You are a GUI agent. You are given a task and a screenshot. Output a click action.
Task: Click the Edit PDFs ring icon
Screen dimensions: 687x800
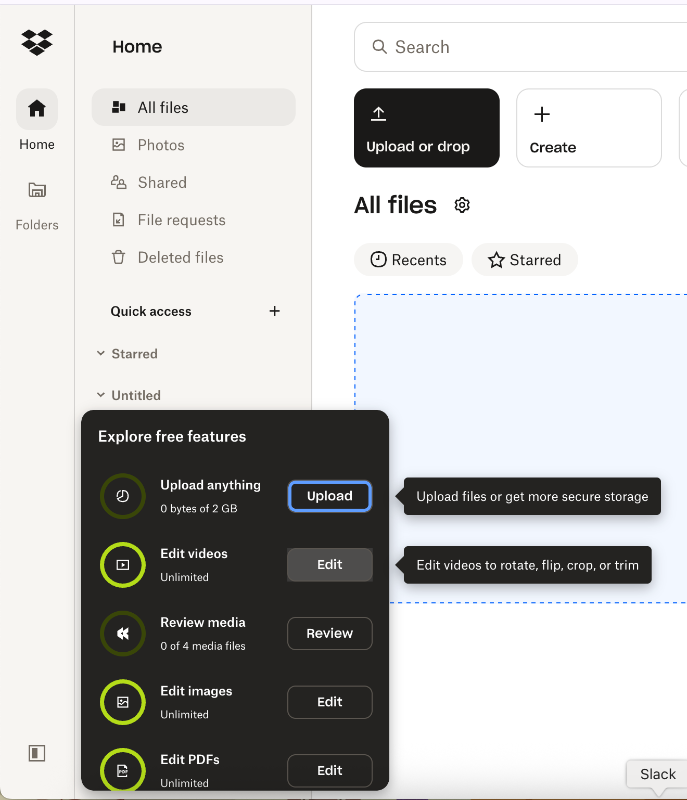(123, 770)
